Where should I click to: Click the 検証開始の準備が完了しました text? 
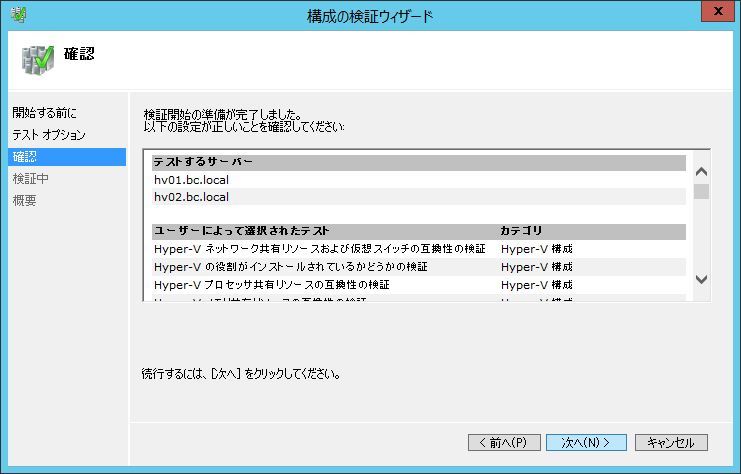point(223,114)
